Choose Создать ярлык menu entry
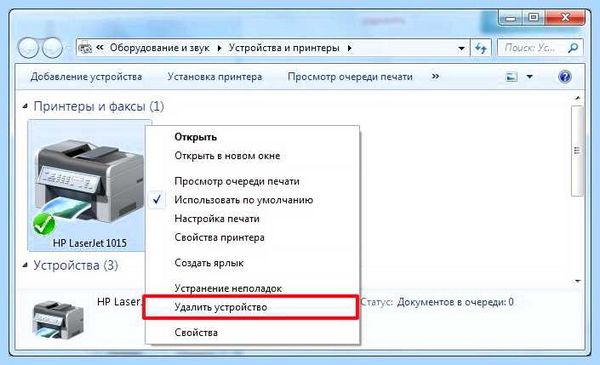The image size is (600, 365). click(252, 263)
